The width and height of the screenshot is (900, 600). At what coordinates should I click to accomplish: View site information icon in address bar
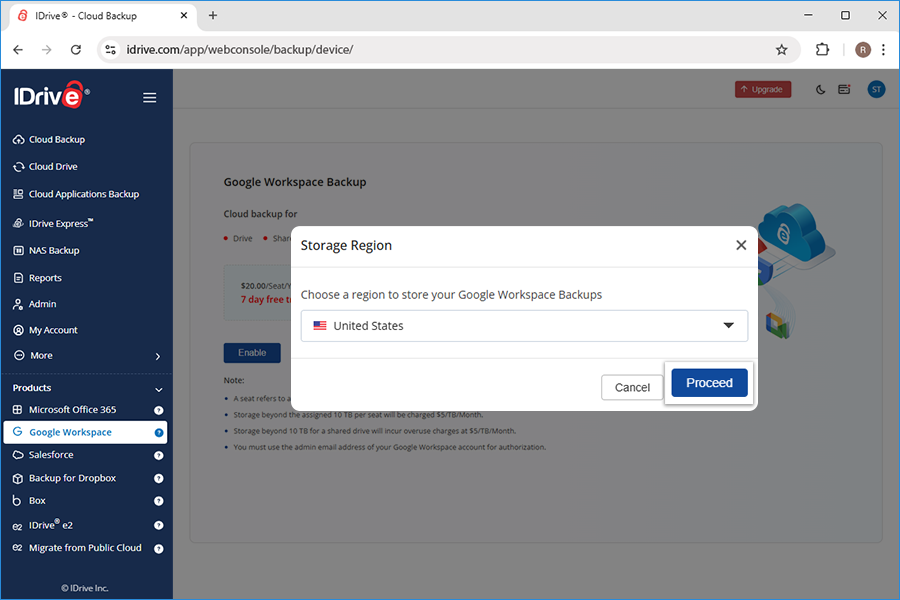click(x=110, y=50)
